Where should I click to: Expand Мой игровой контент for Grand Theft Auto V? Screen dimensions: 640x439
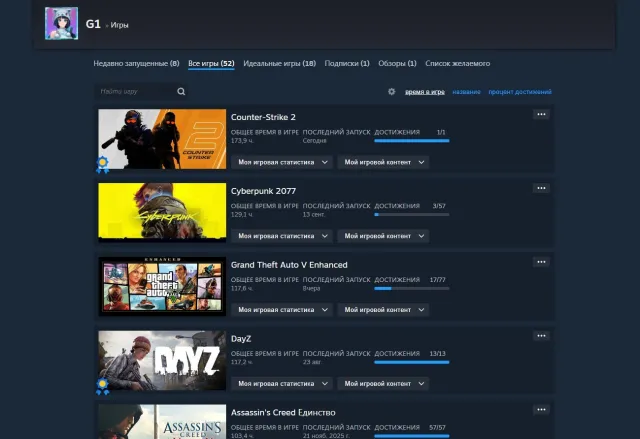coord(383,310)
